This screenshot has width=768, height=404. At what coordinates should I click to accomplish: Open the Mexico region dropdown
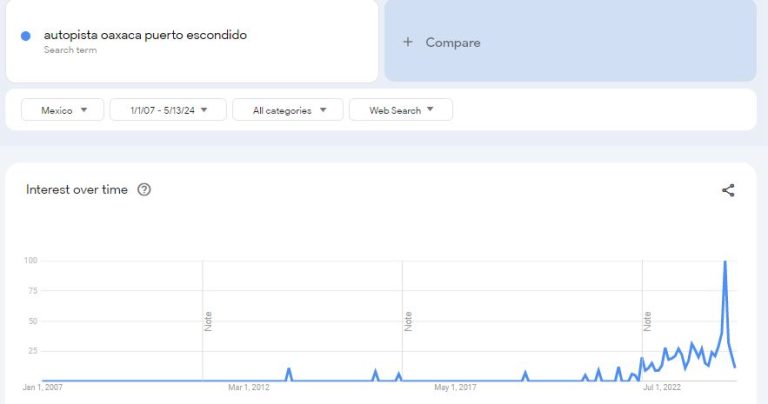pyautogui.click(x=63, y=110)
